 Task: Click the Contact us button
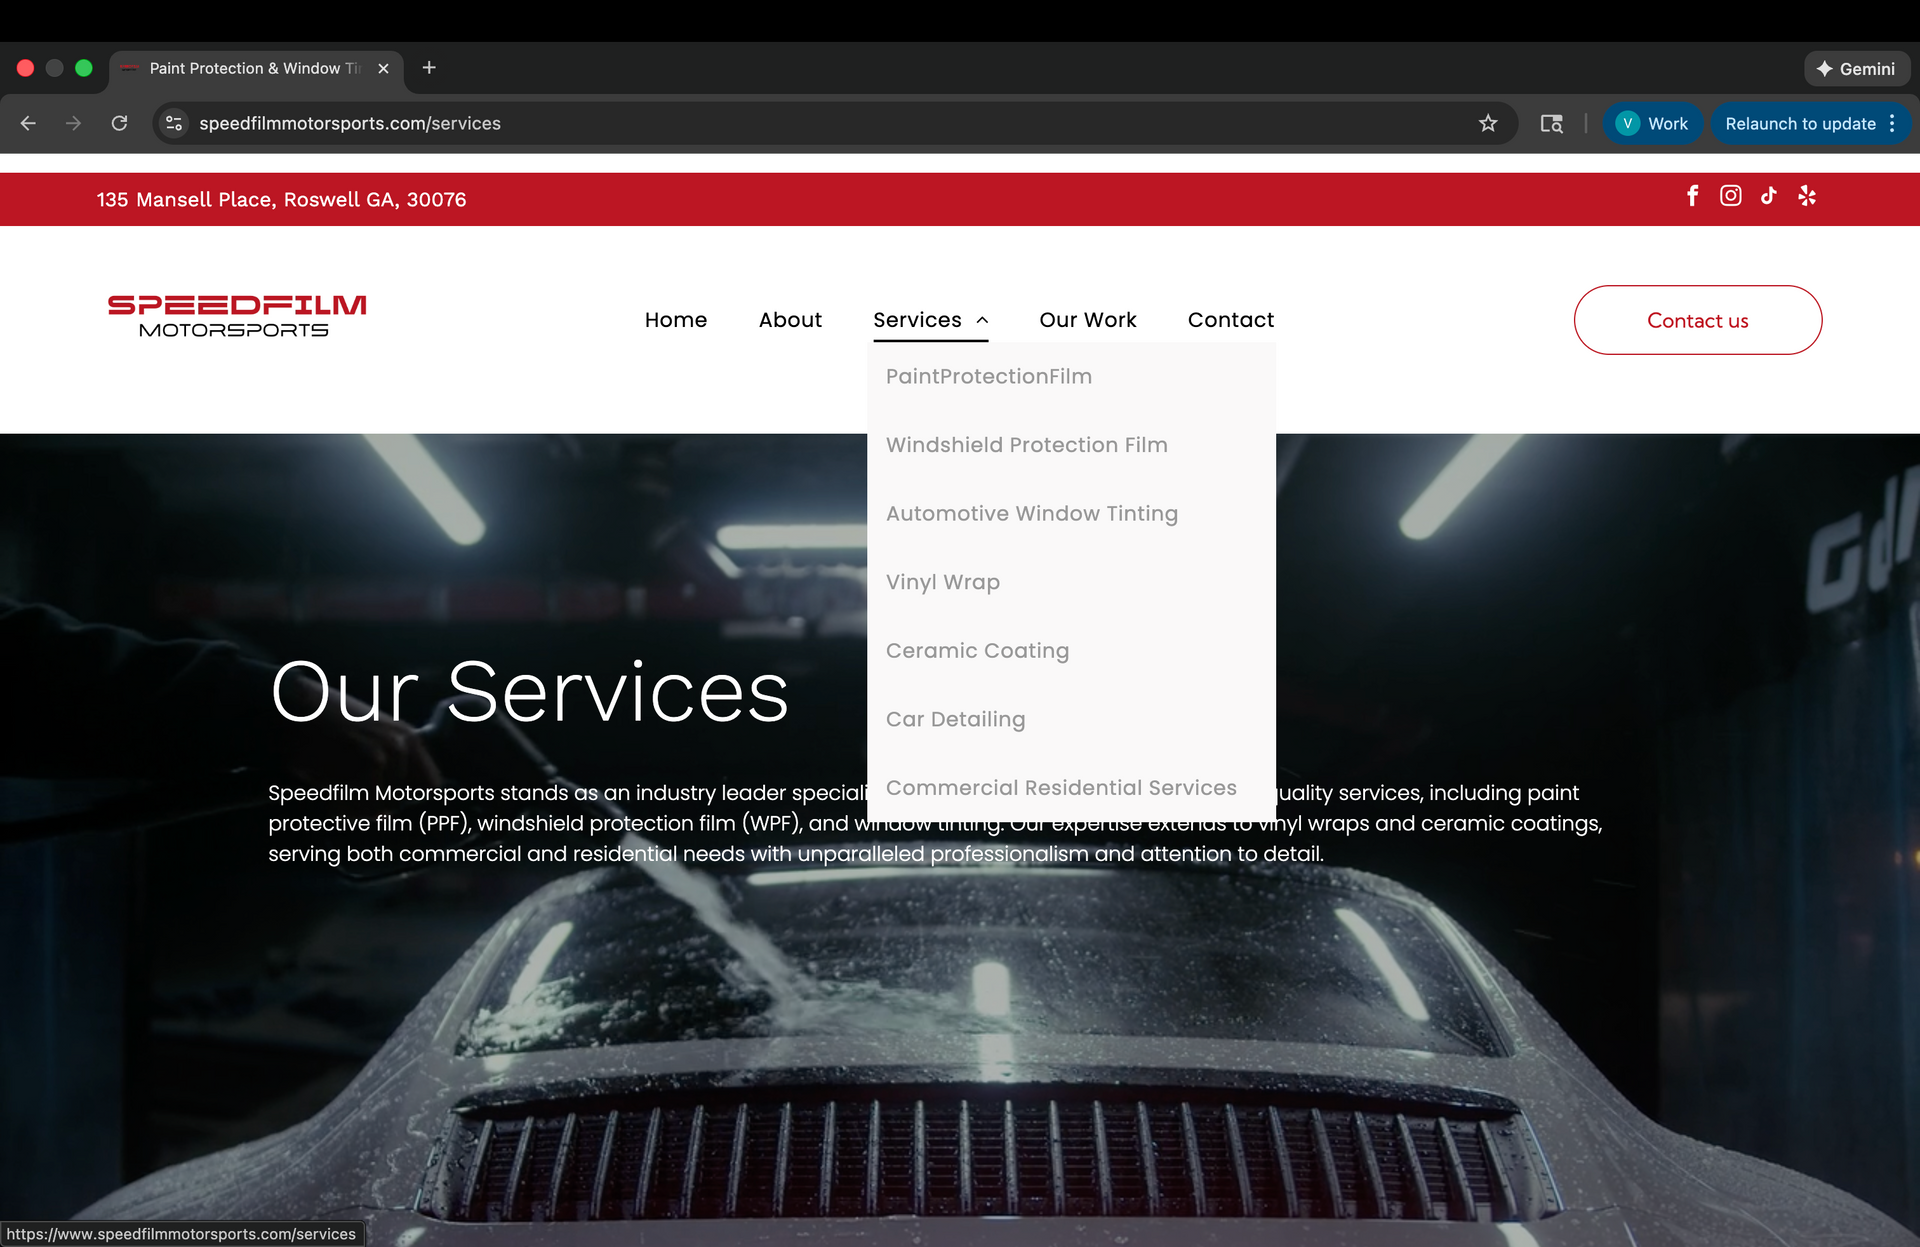point(1697,320)
